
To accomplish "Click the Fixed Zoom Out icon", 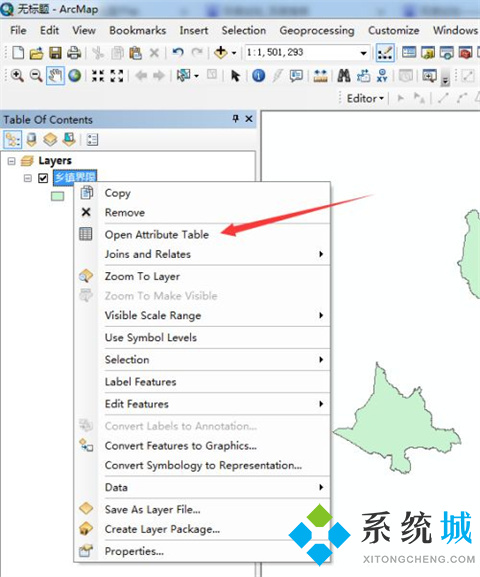I will [x=117, y=76].
